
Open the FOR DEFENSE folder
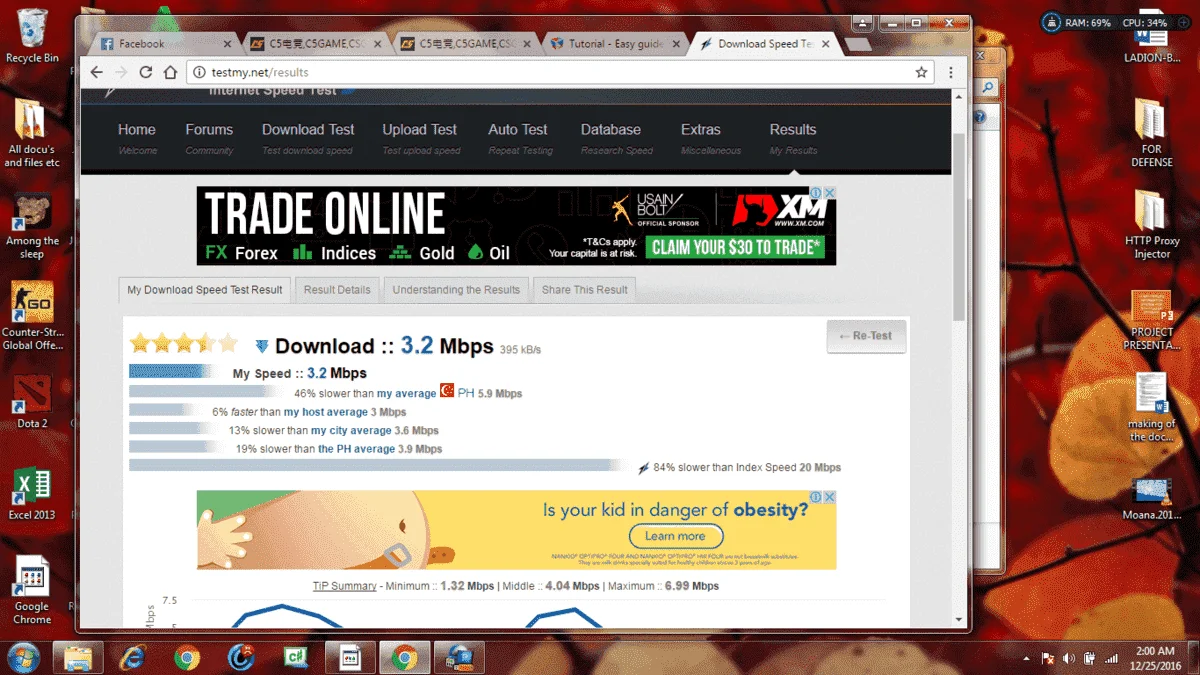click(x=1151, y=134)
